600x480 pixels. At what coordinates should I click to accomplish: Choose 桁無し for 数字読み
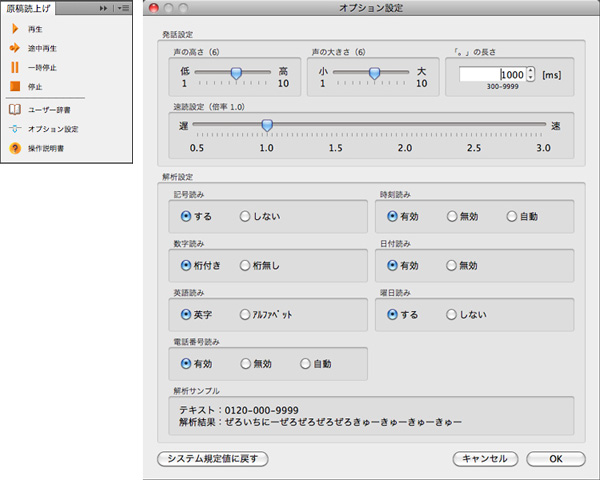[246, 265]
